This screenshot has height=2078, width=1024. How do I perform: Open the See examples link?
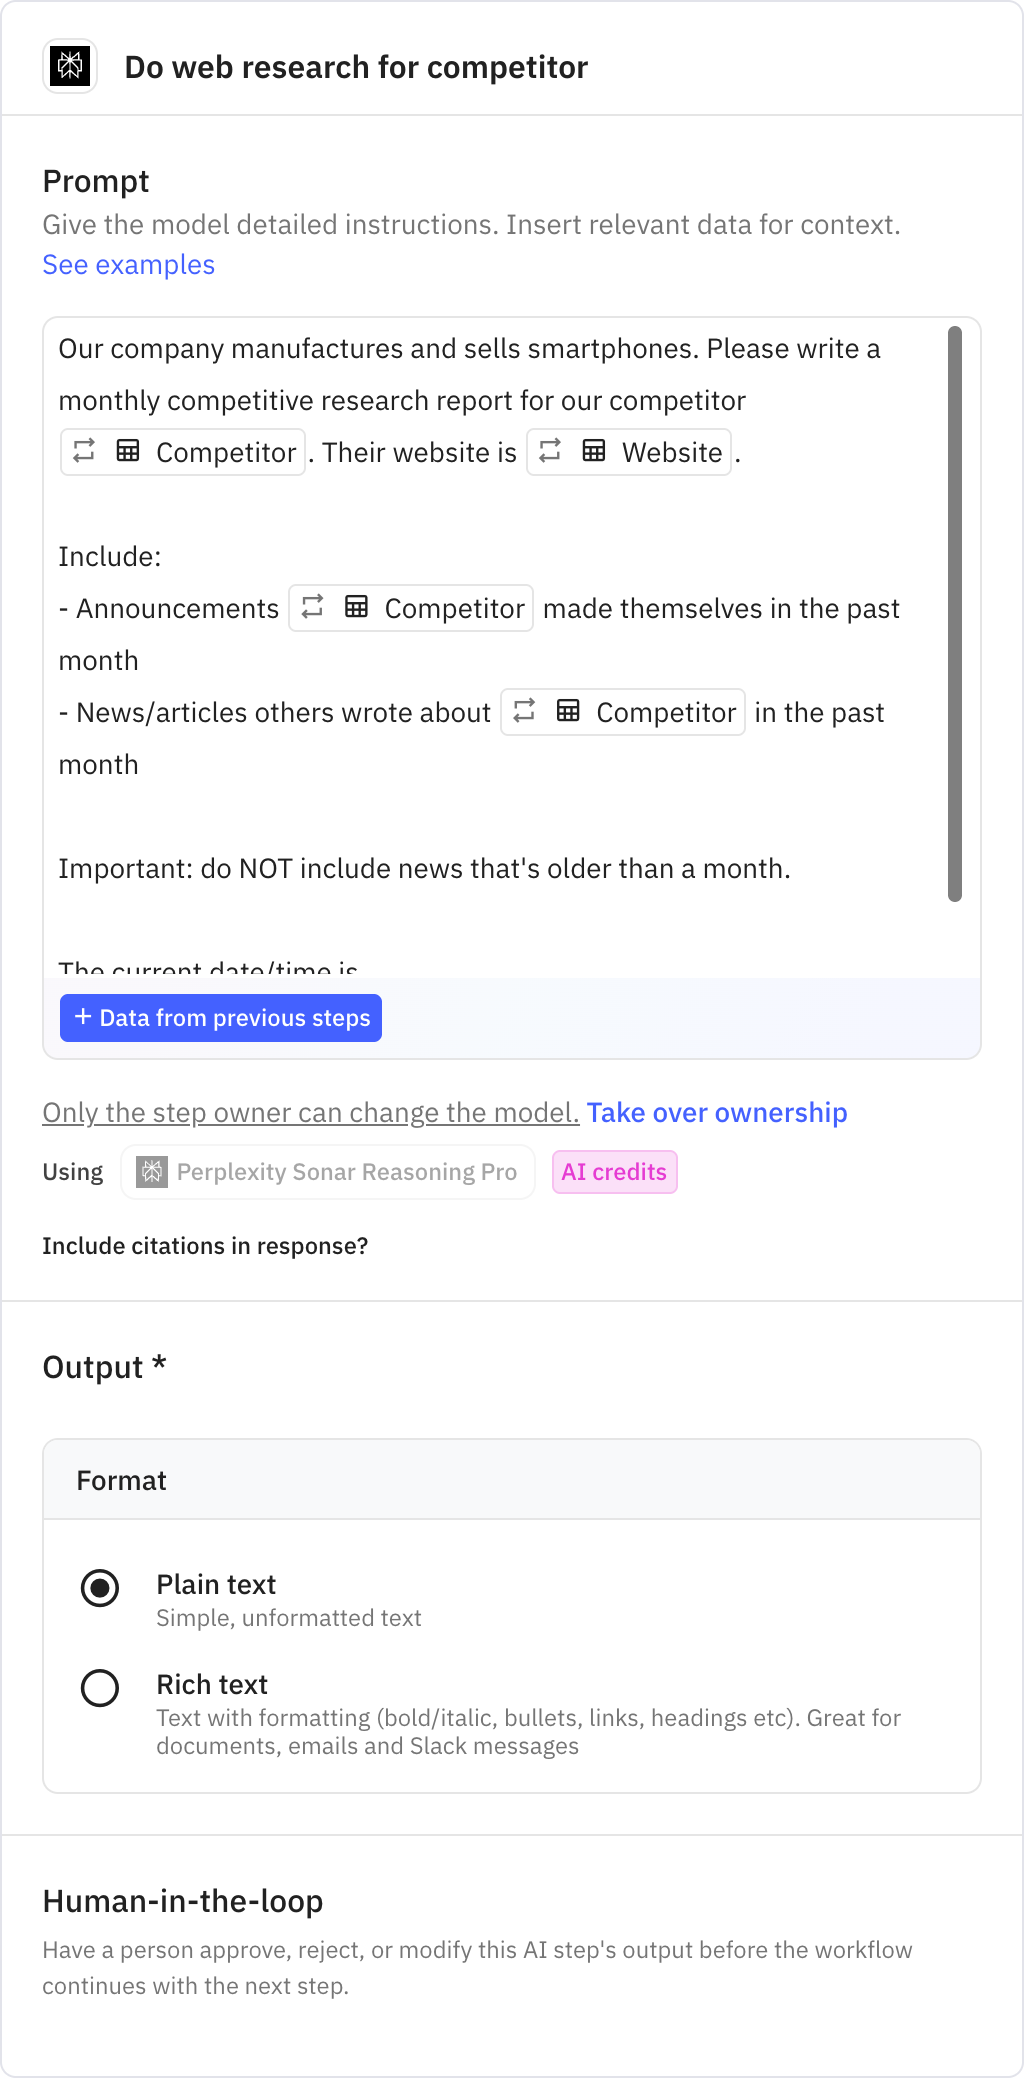click(x=128, y=264)
